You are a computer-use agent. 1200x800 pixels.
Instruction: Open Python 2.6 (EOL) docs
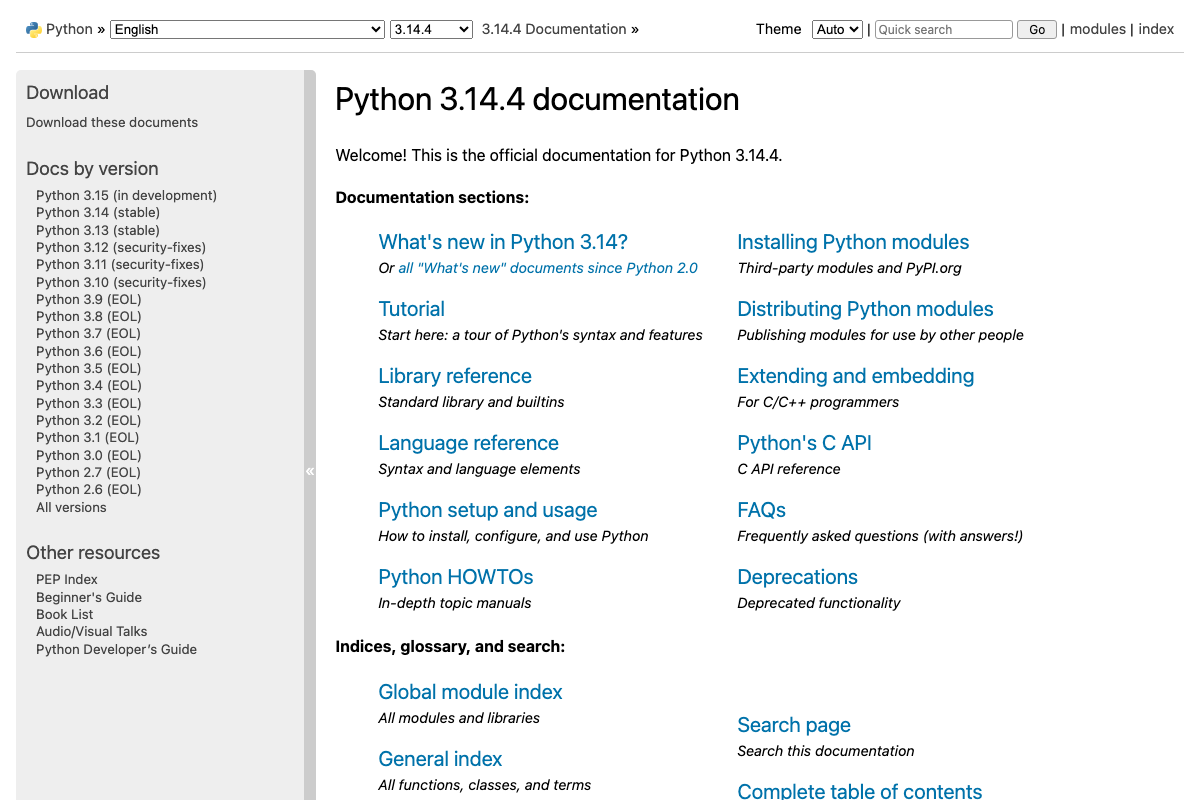(x=89, y=489)
